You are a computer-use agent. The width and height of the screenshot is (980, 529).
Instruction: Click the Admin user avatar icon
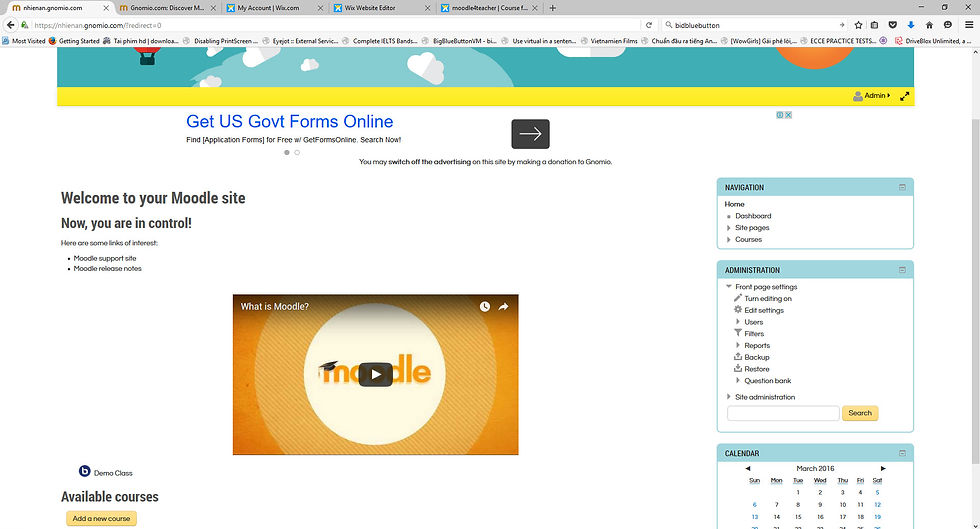click(x=858, y=96)
